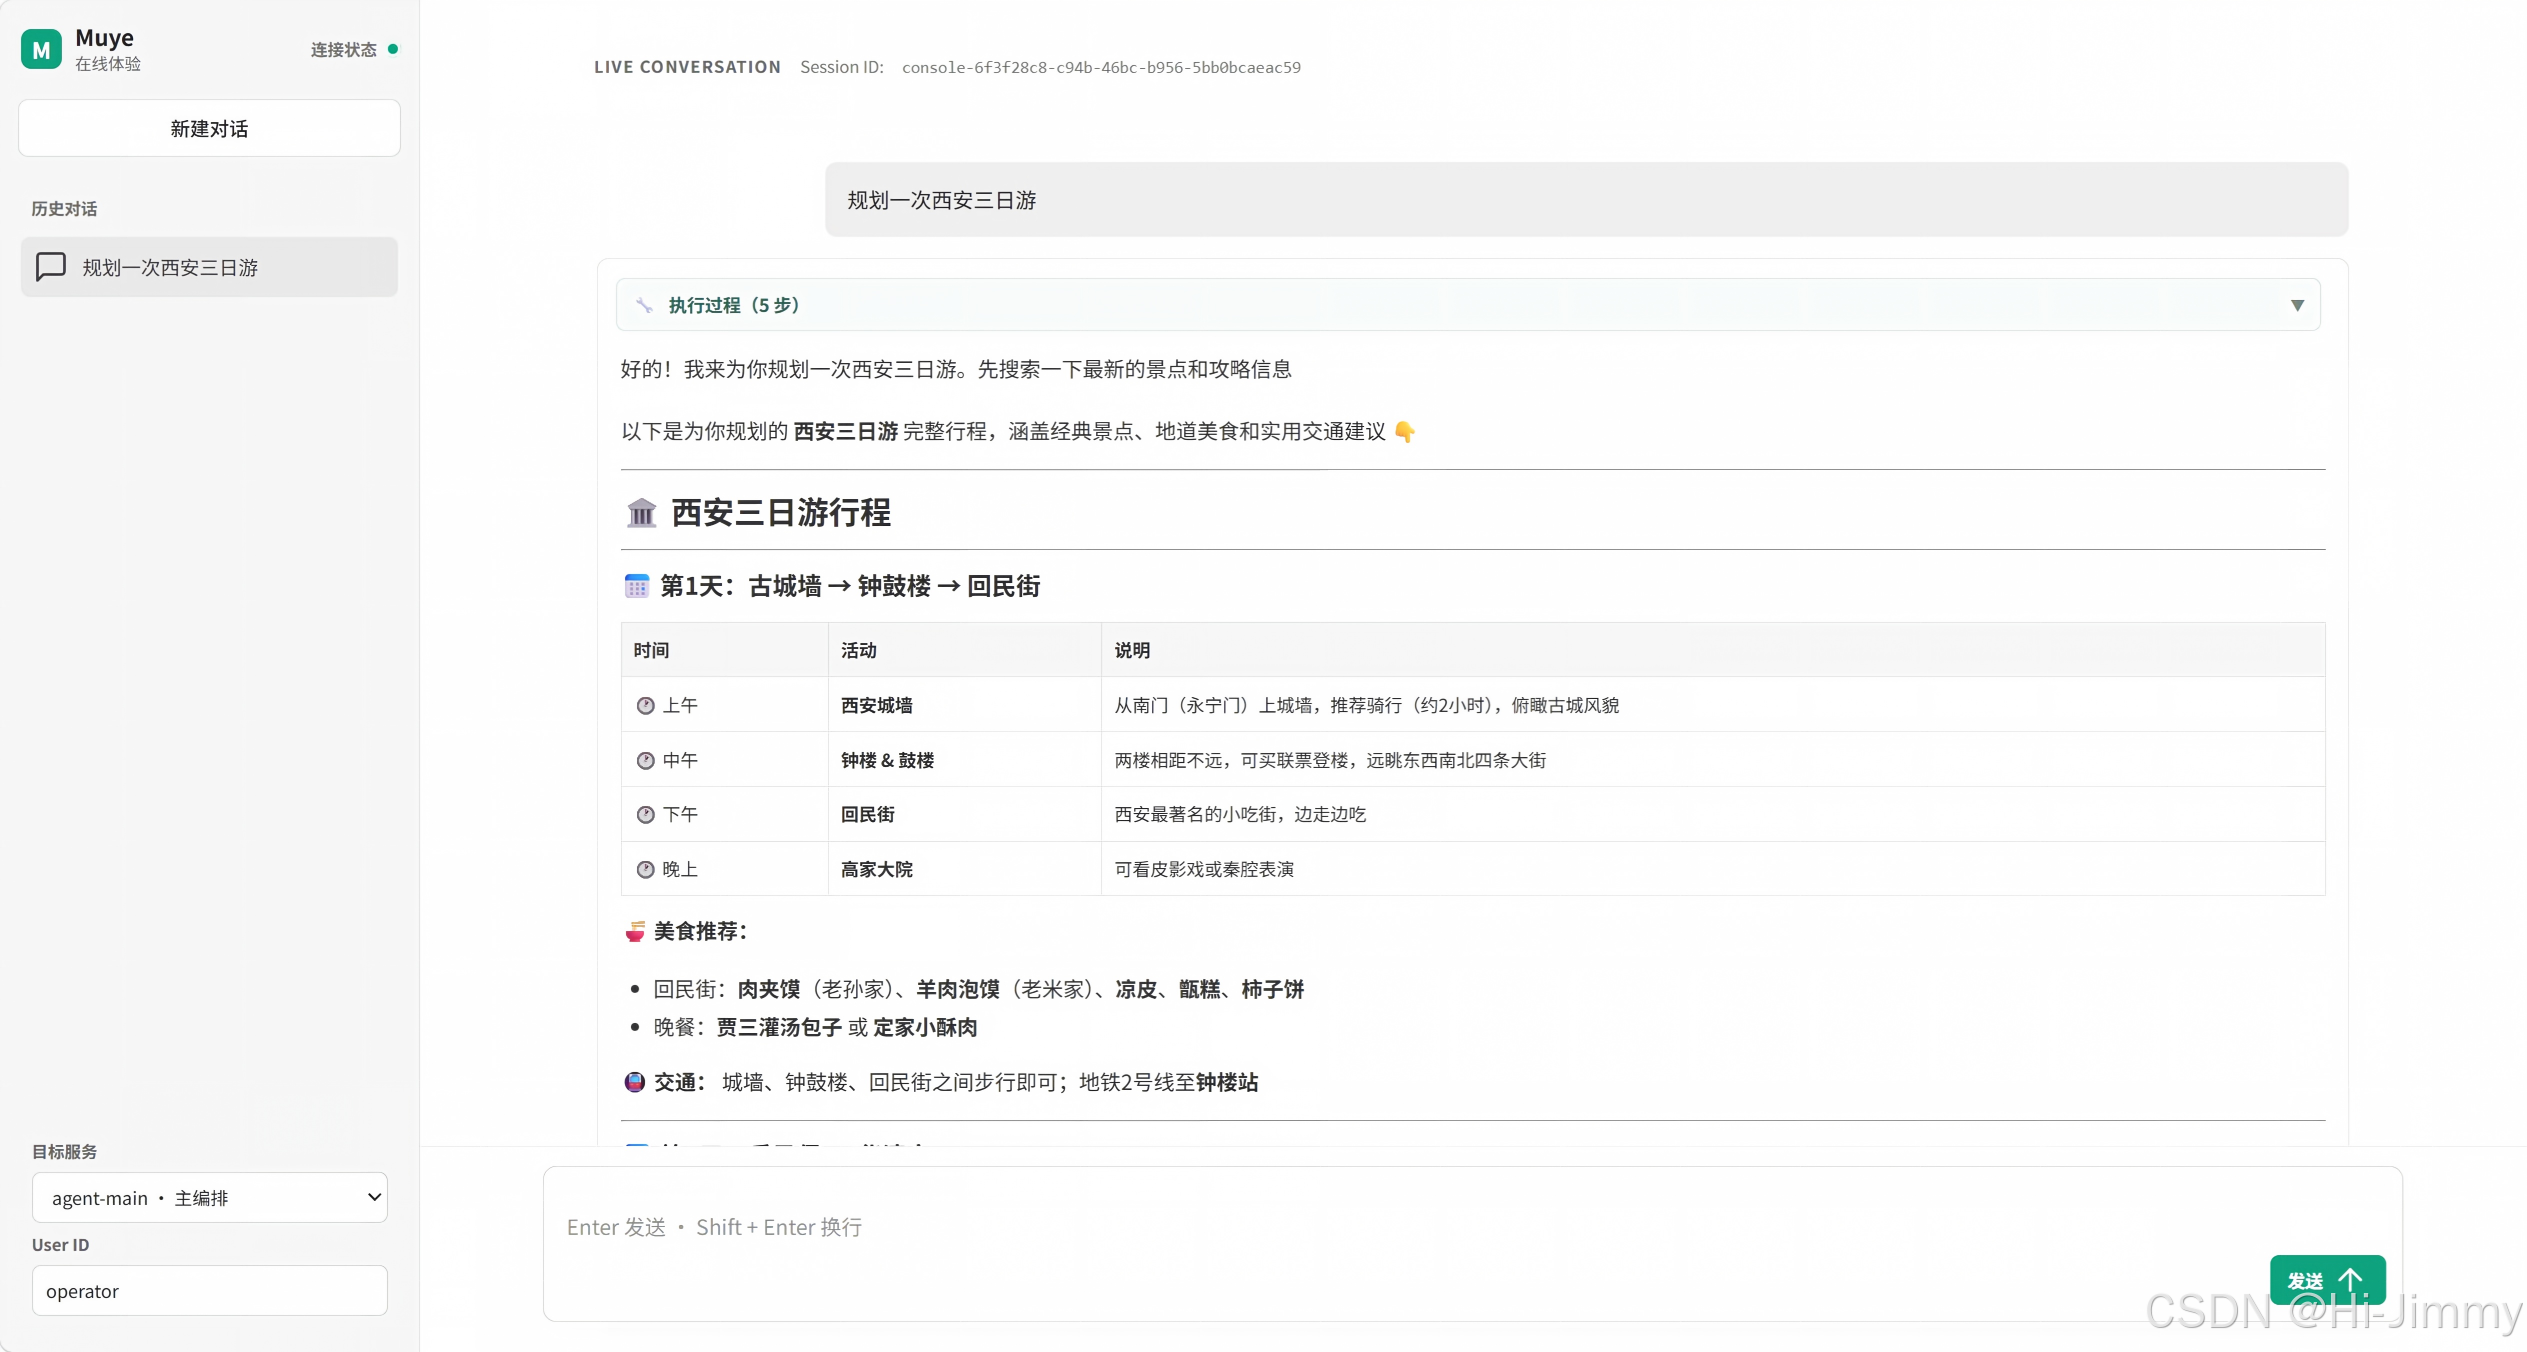The image size is (2527, 1352).
Task: Expand the 执行过程 (5 步) panel arrow
Action: [x=2297, y=305]
